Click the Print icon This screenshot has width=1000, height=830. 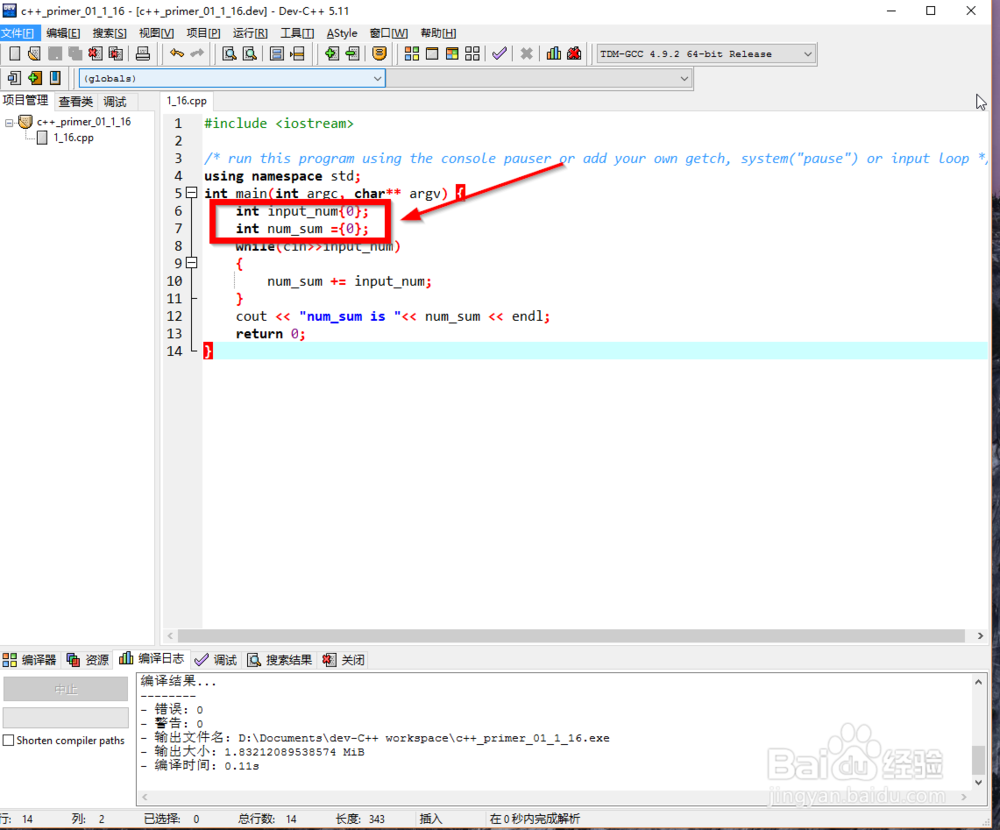[141, 54]
